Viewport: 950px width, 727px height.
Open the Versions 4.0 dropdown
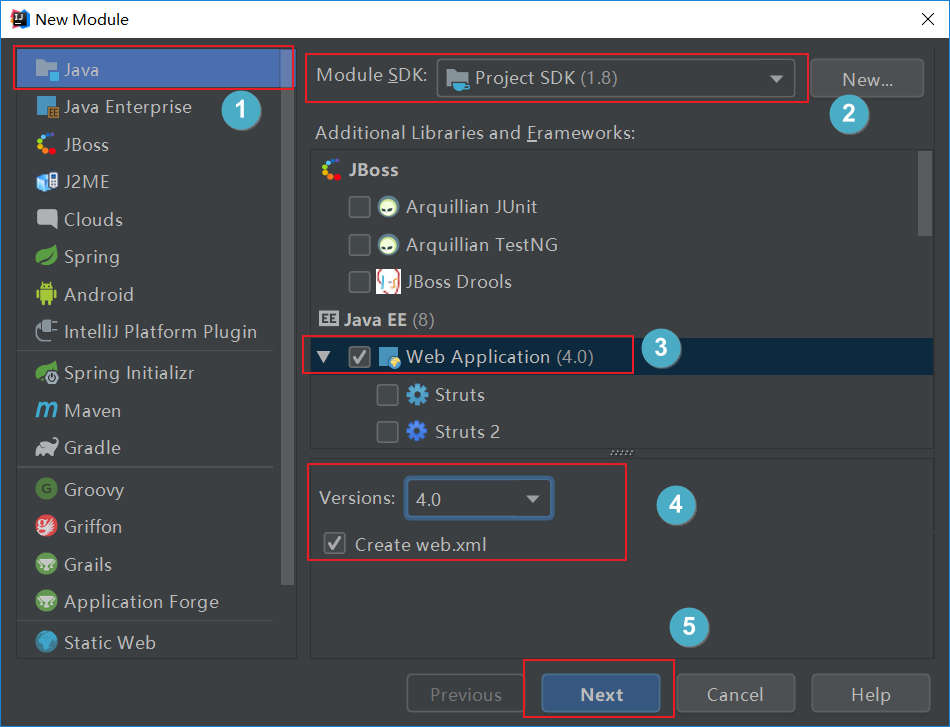click(x=479, y=499)
